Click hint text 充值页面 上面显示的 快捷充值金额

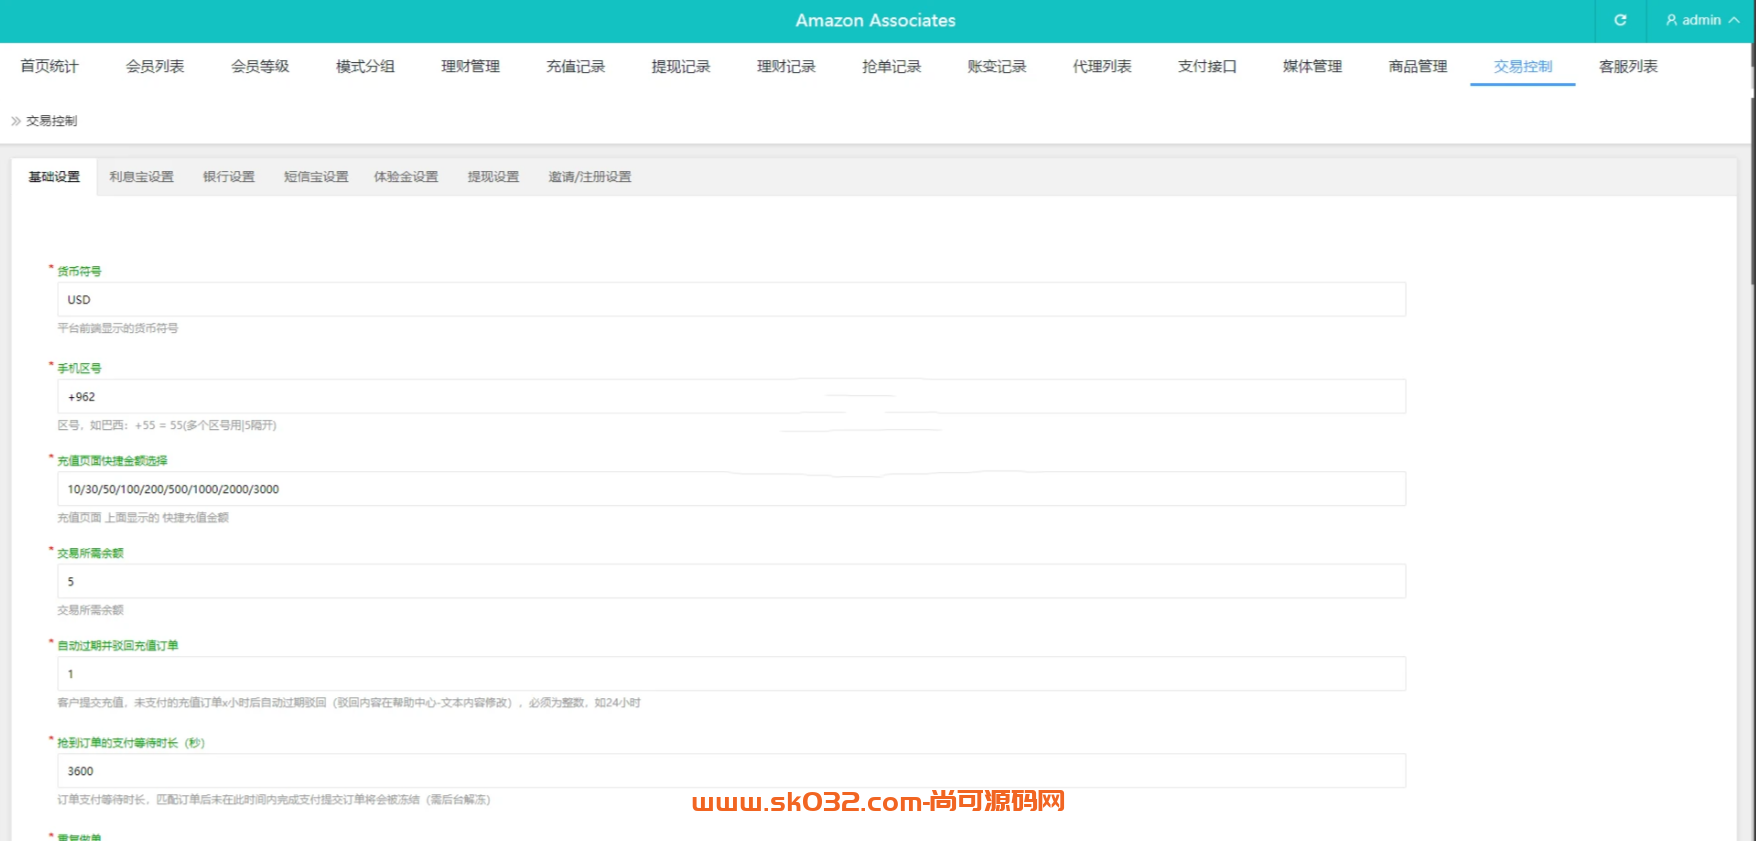(x=143, y=518)
